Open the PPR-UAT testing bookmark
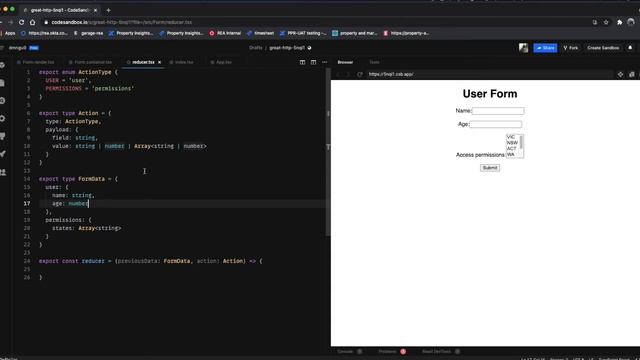Screen dimensions: 640x360 [x=303, y=33]
